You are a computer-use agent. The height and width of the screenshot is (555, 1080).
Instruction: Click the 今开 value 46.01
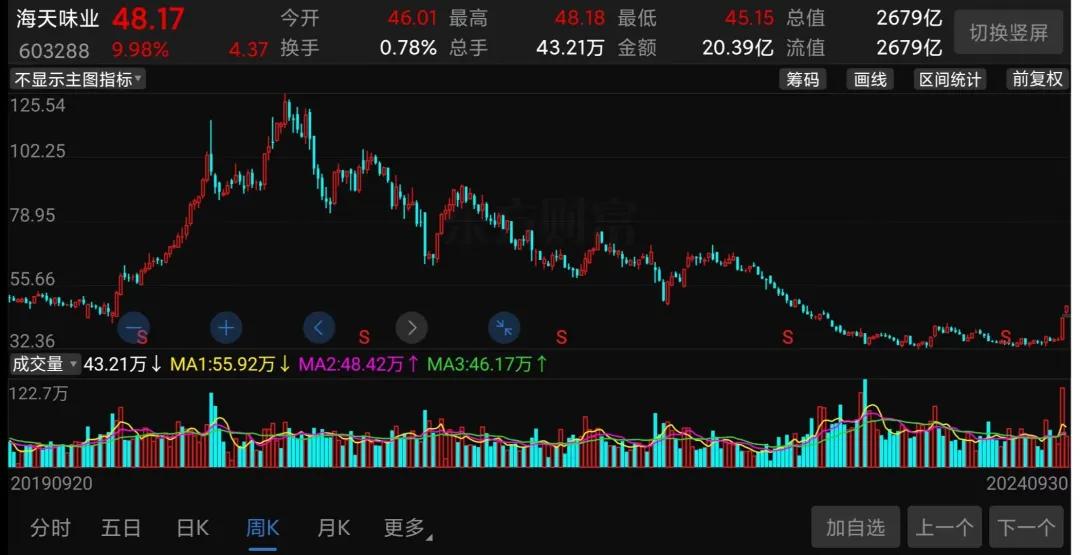pyautogui.click(x=412, y=18)
